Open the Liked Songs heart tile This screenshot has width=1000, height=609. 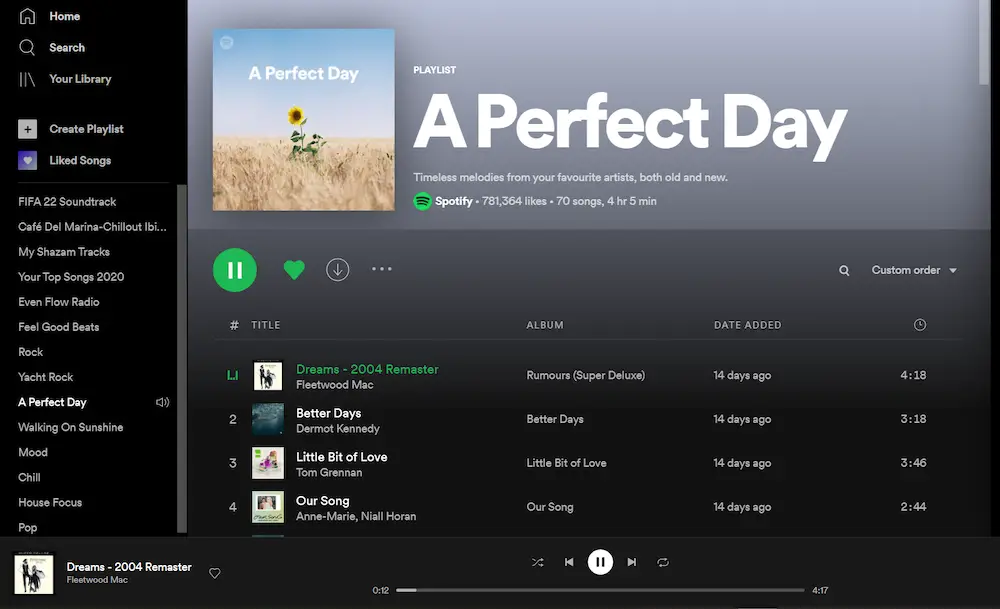pos(27,161)
